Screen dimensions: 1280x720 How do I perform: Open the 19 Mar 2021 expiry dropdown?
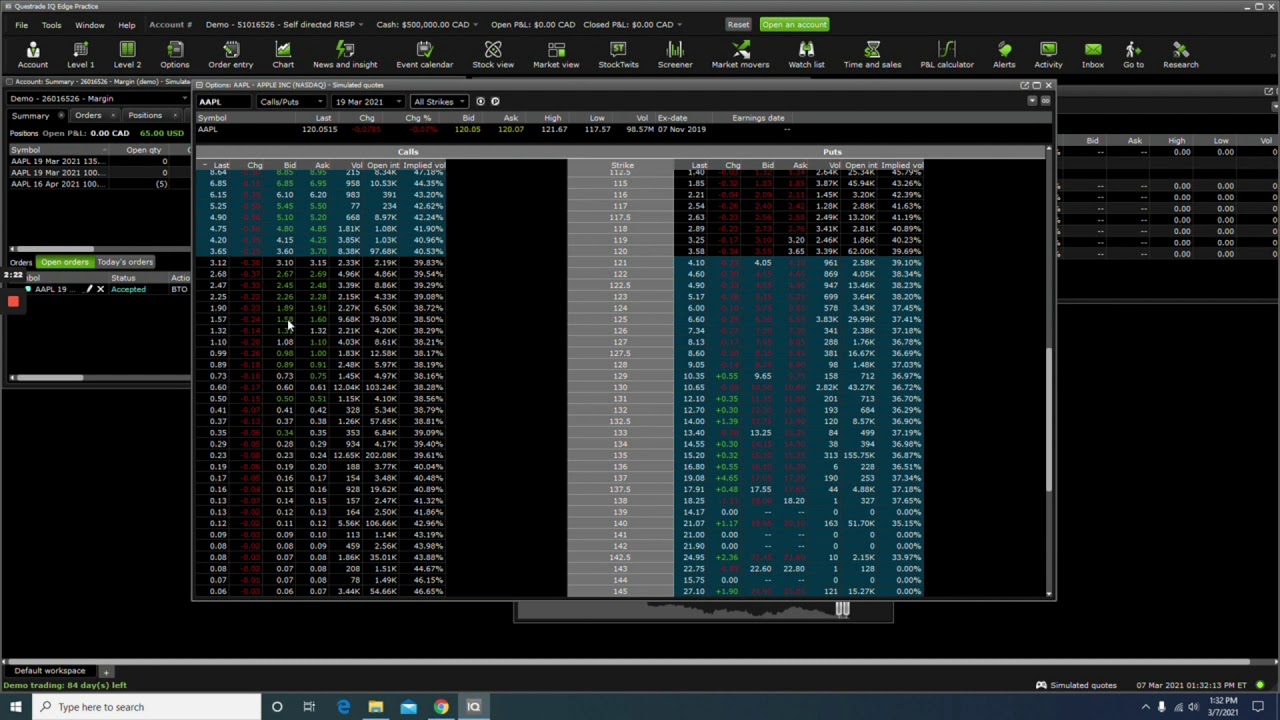click(368, 102)
